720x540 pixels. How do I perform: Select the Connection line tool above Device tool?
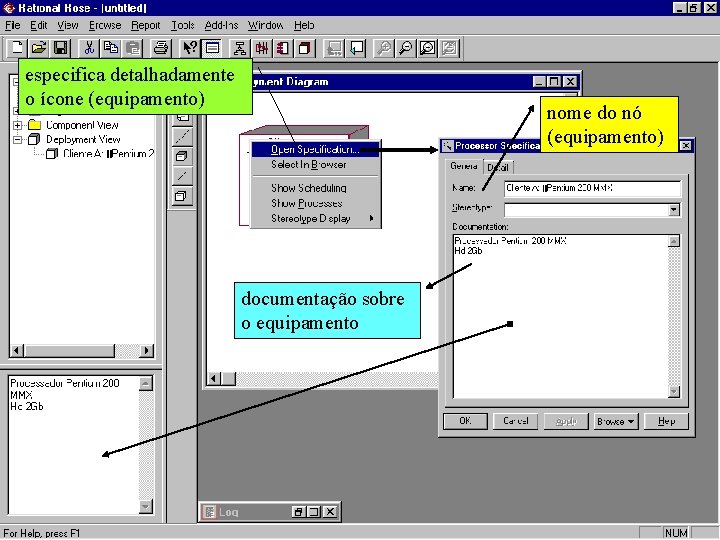tap(182, 176)
